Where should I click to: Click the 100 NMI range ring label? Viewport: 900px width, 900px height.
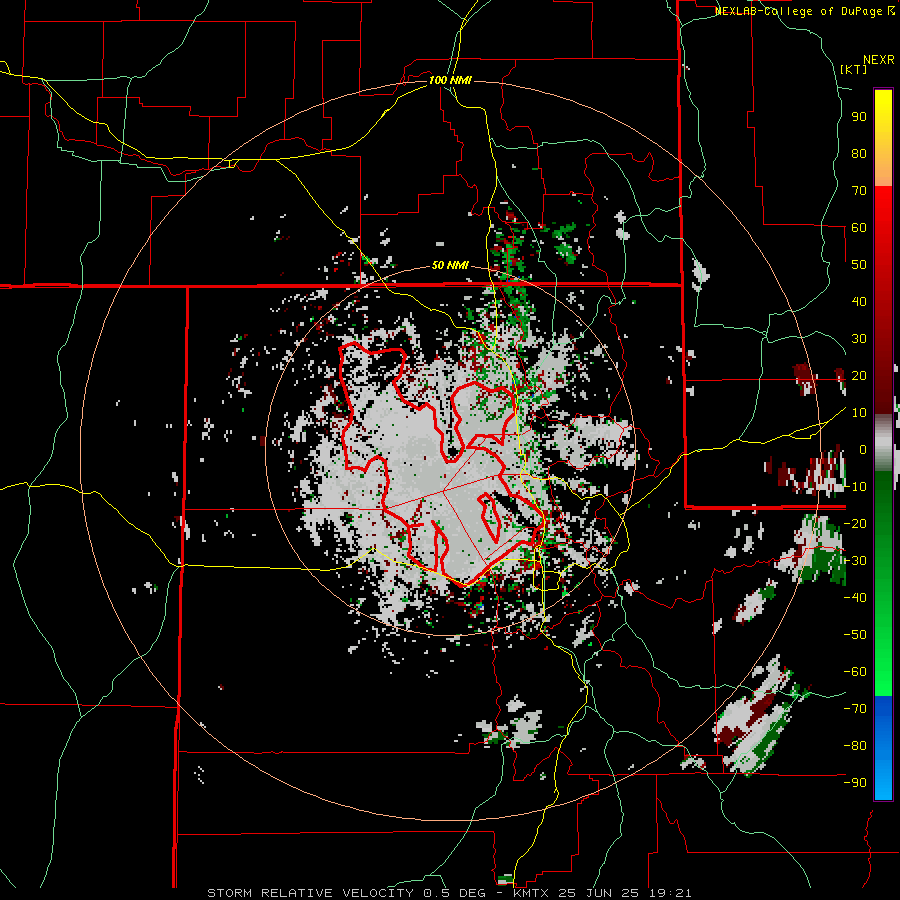pos(450,80)
